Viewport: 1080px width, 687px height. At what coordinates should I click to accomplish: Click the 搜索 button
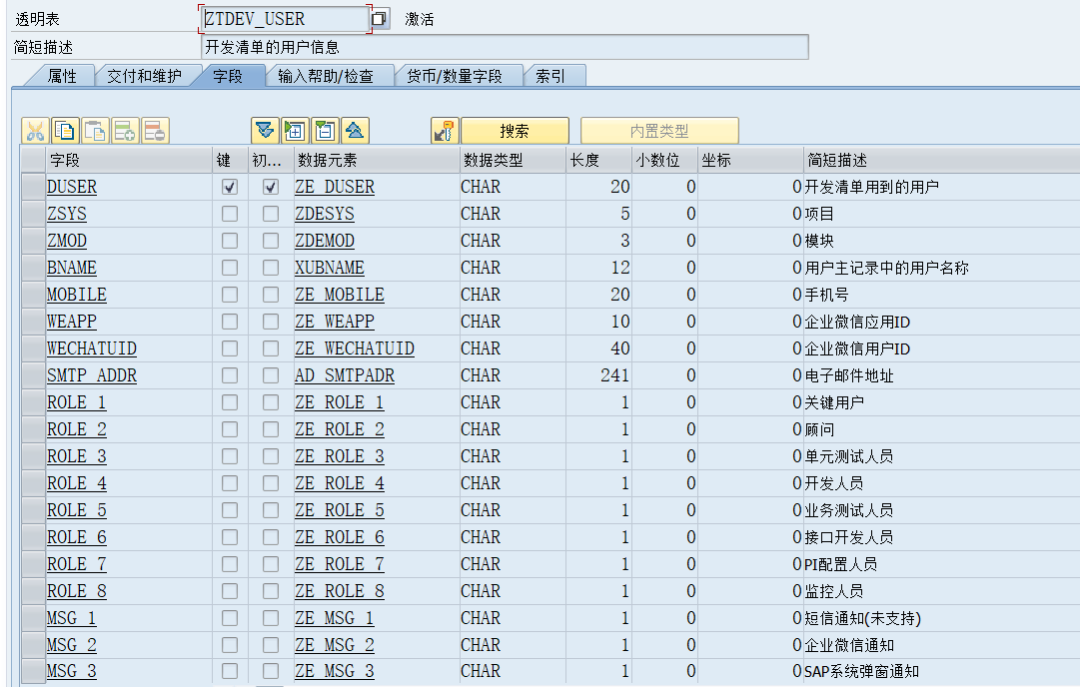click(x=515, y=131)
